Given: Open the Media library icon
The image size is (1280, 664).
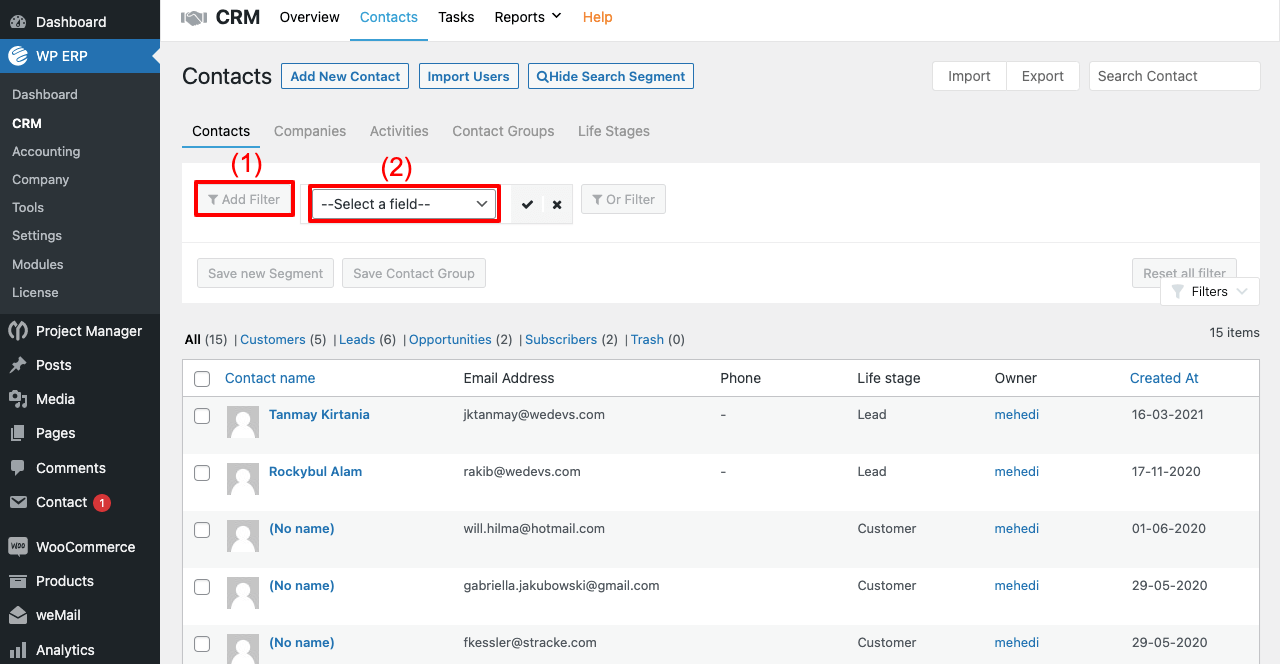Looking at the screenshot, I should [18, 399].
